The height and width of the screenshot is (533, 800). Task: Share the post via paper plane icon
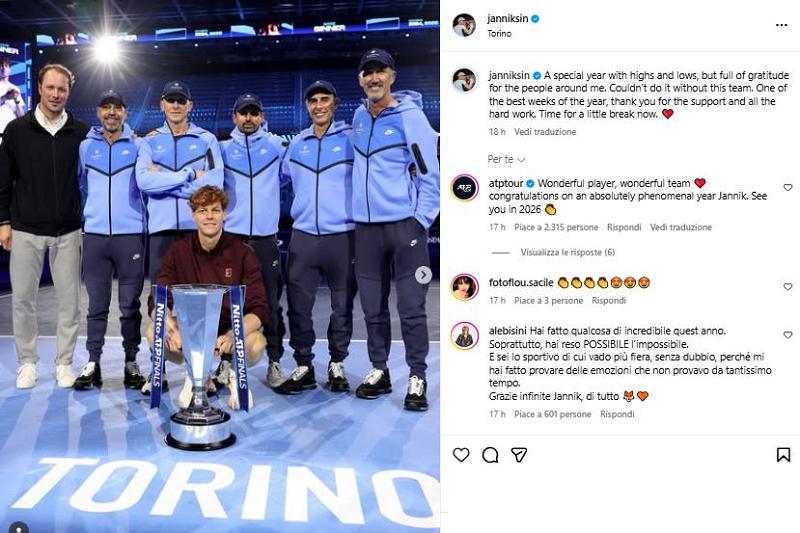click(519, 454)
